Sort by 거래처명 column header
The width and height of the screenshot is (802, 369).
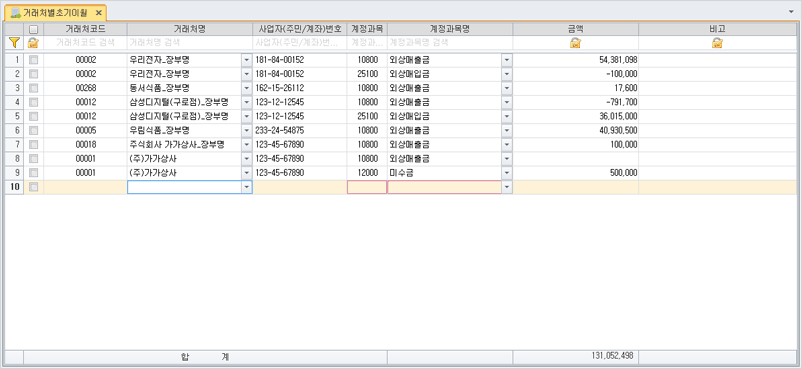pyautogui.click(x=190, y=29)
